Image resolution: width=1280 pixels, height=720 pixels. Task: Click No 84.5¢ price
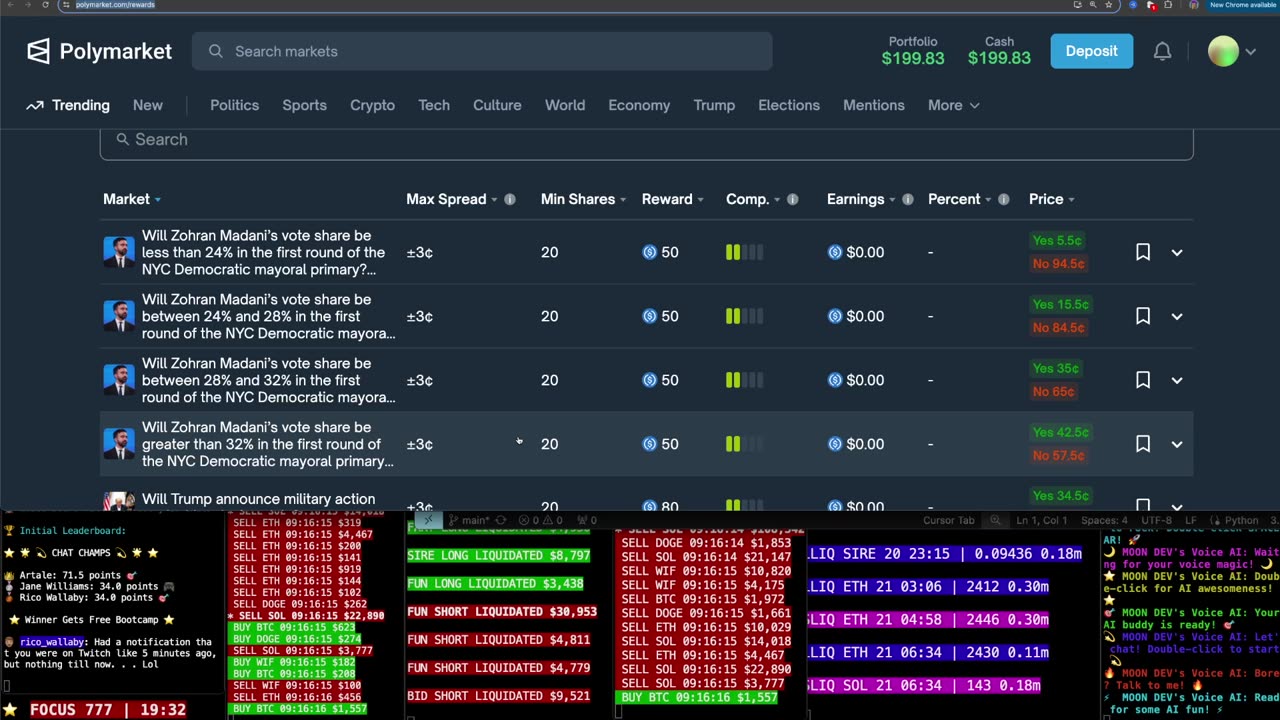coord(1058,328)
